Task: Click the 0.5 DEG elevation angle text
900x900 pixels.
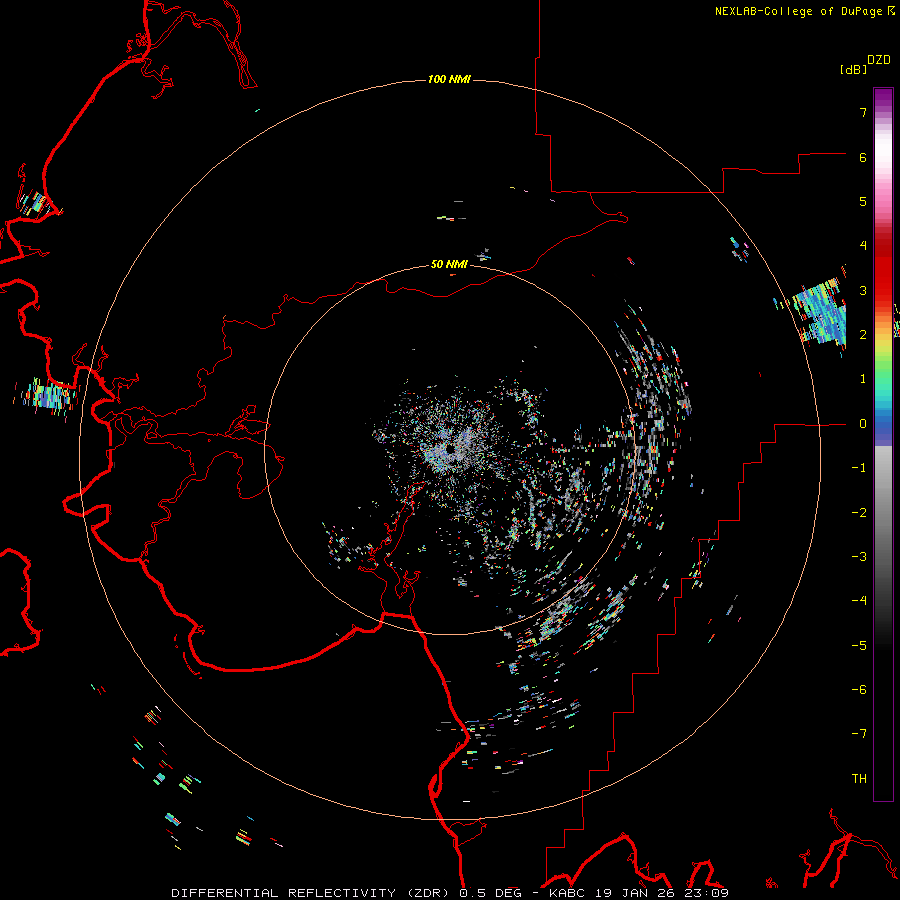Action: pos(490,893)
